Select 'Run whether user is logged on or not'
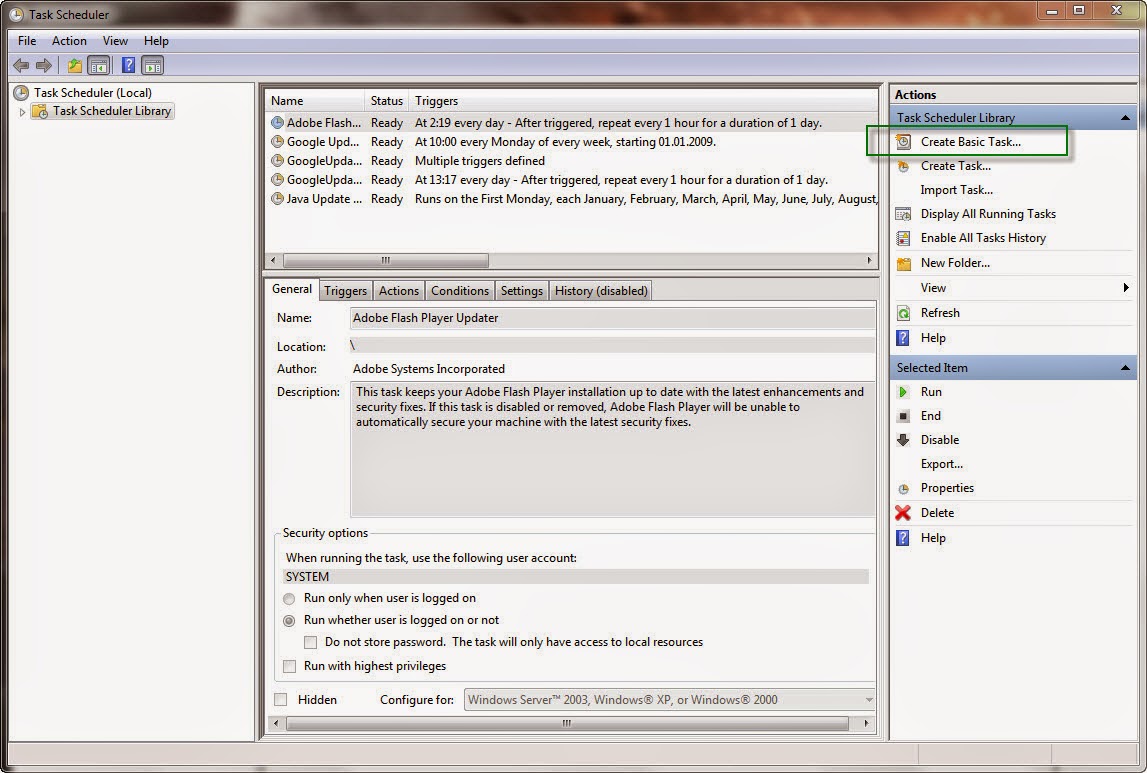This screenshot has width=1147, height=773. [289, 620]
